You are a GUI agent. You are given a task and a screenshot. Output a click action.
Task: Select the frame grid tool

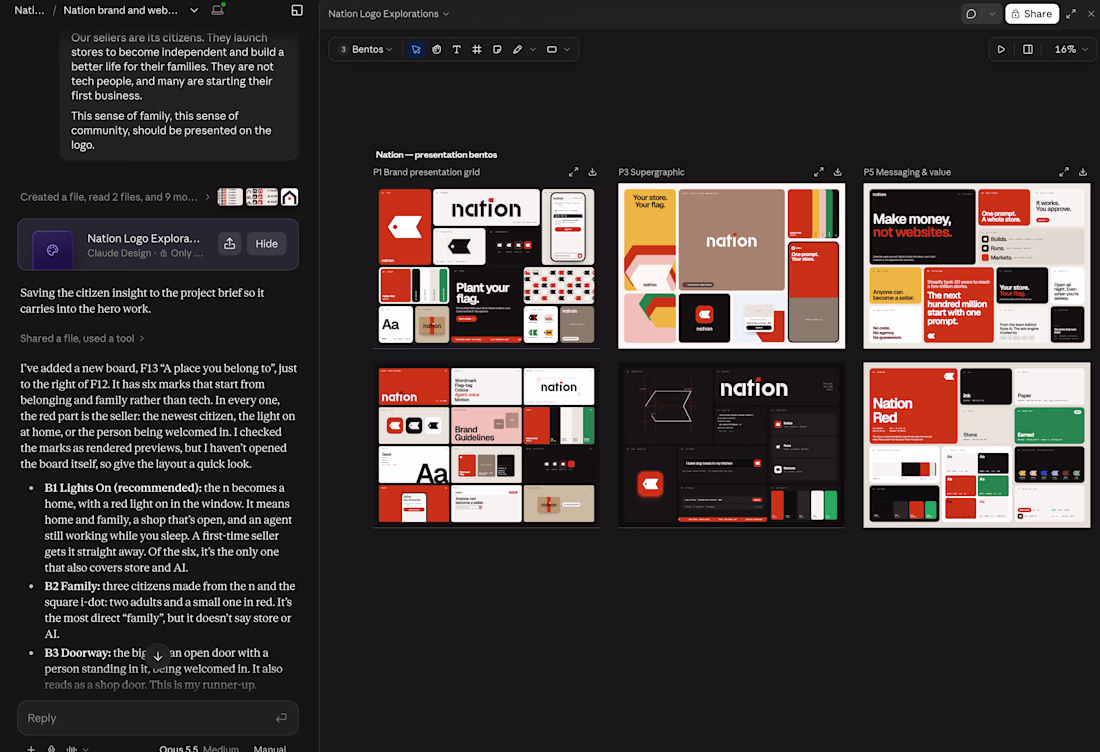[x=477, y=49]
